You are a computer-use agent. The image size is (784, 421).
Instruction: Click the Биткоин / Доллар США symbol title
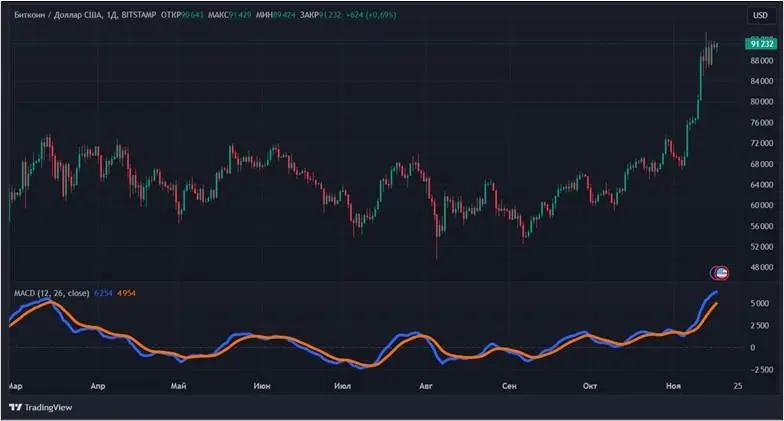point(55,15)
